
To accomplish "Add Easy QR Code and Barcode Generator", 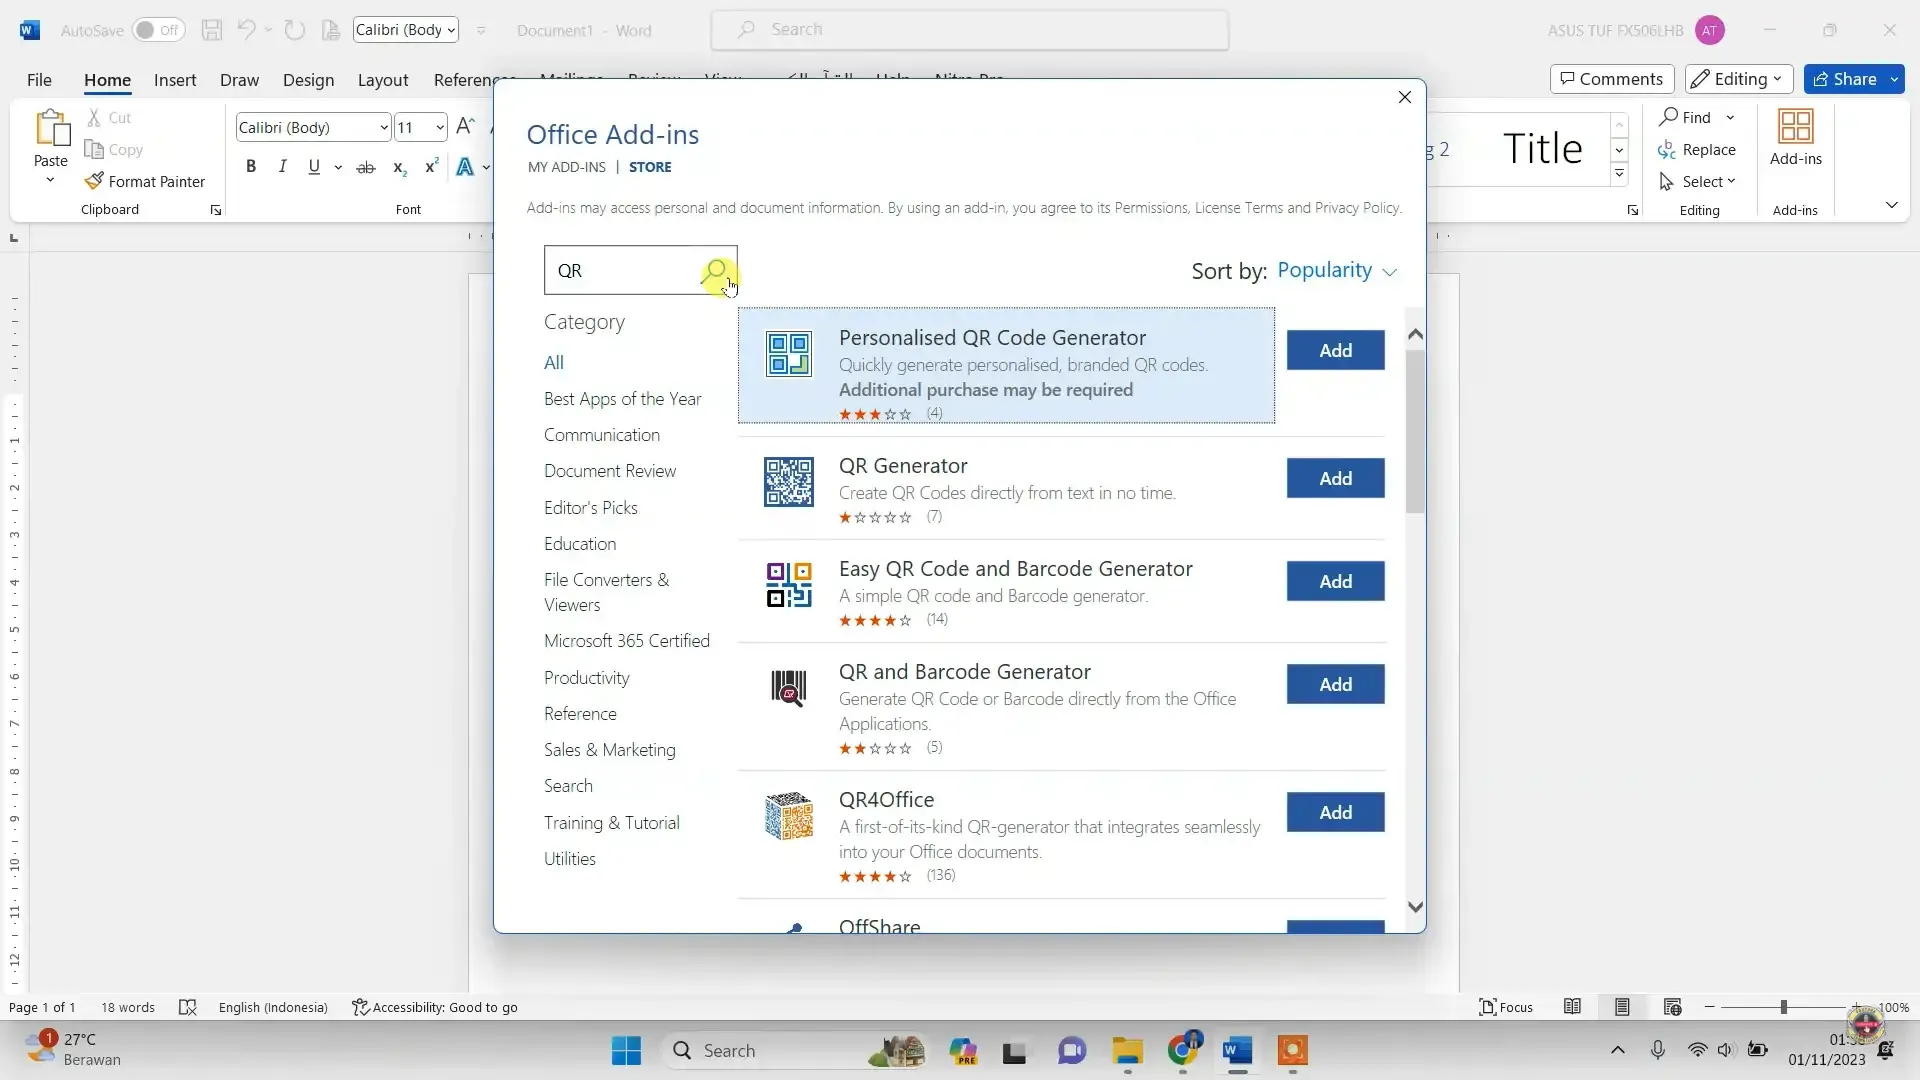I will tap(1335, 581).
